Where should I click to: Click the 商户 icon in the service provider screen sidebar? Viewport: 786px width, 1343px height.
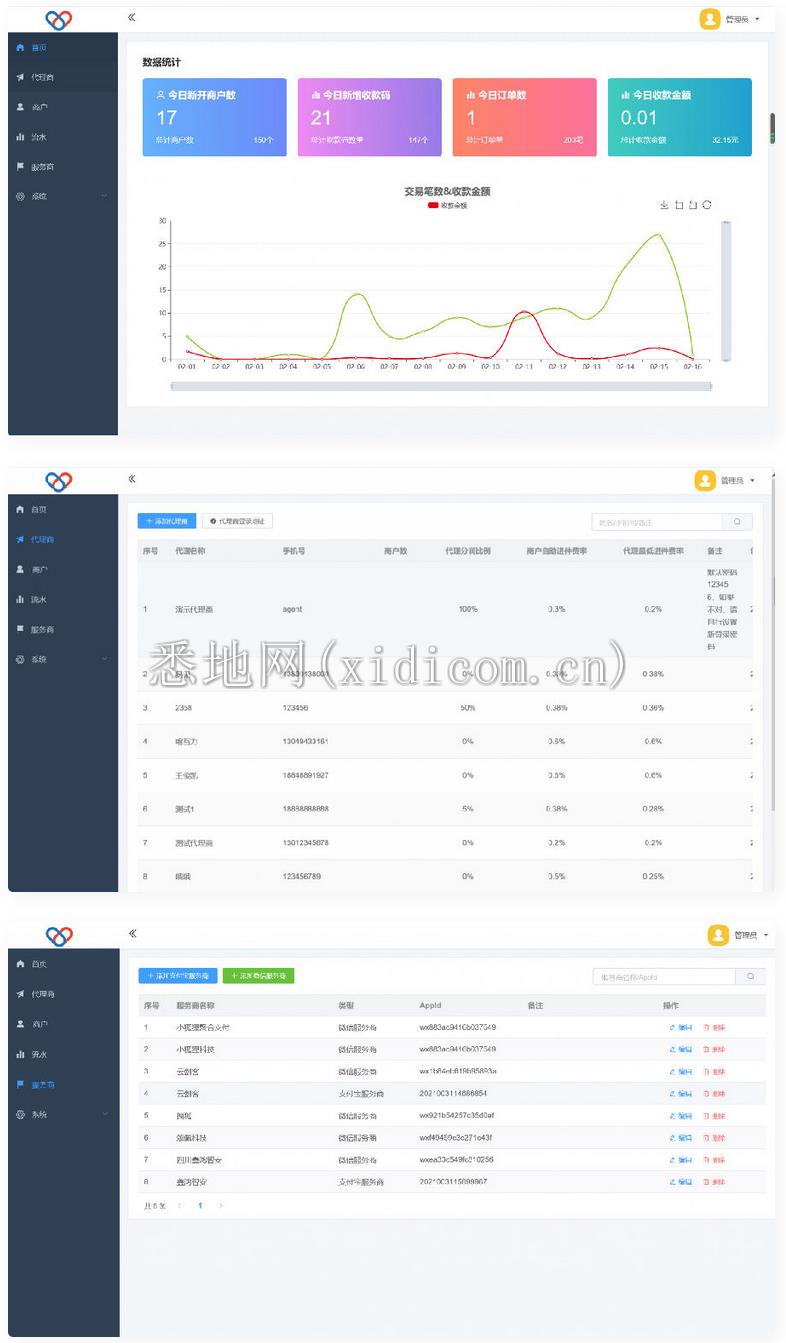click(x=20, y=1024)
